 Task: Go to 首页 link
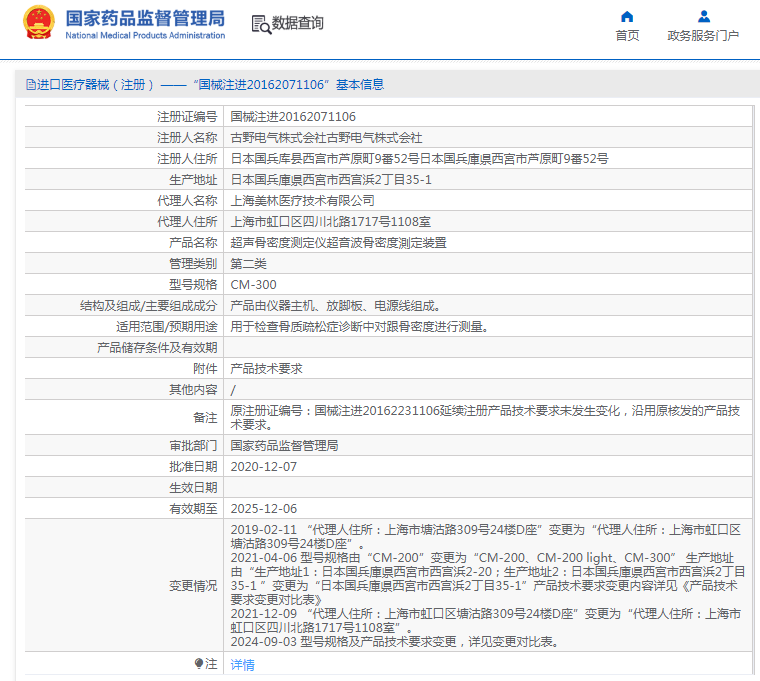(x=627, y=35)
